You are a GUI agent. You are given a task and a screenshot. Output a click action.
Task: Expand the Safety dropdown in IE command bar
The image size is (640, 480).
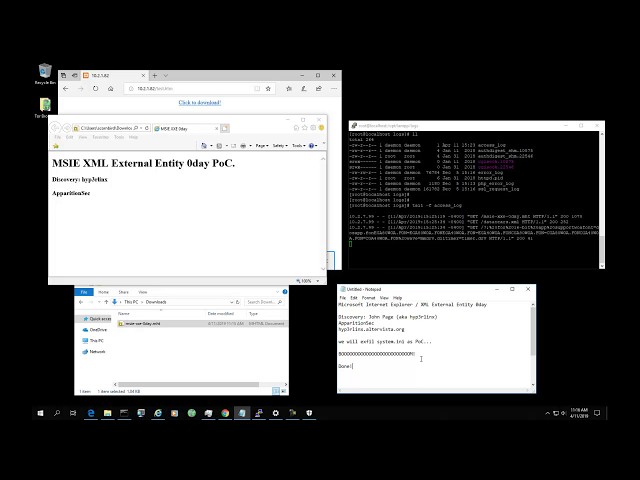[280, 146]
